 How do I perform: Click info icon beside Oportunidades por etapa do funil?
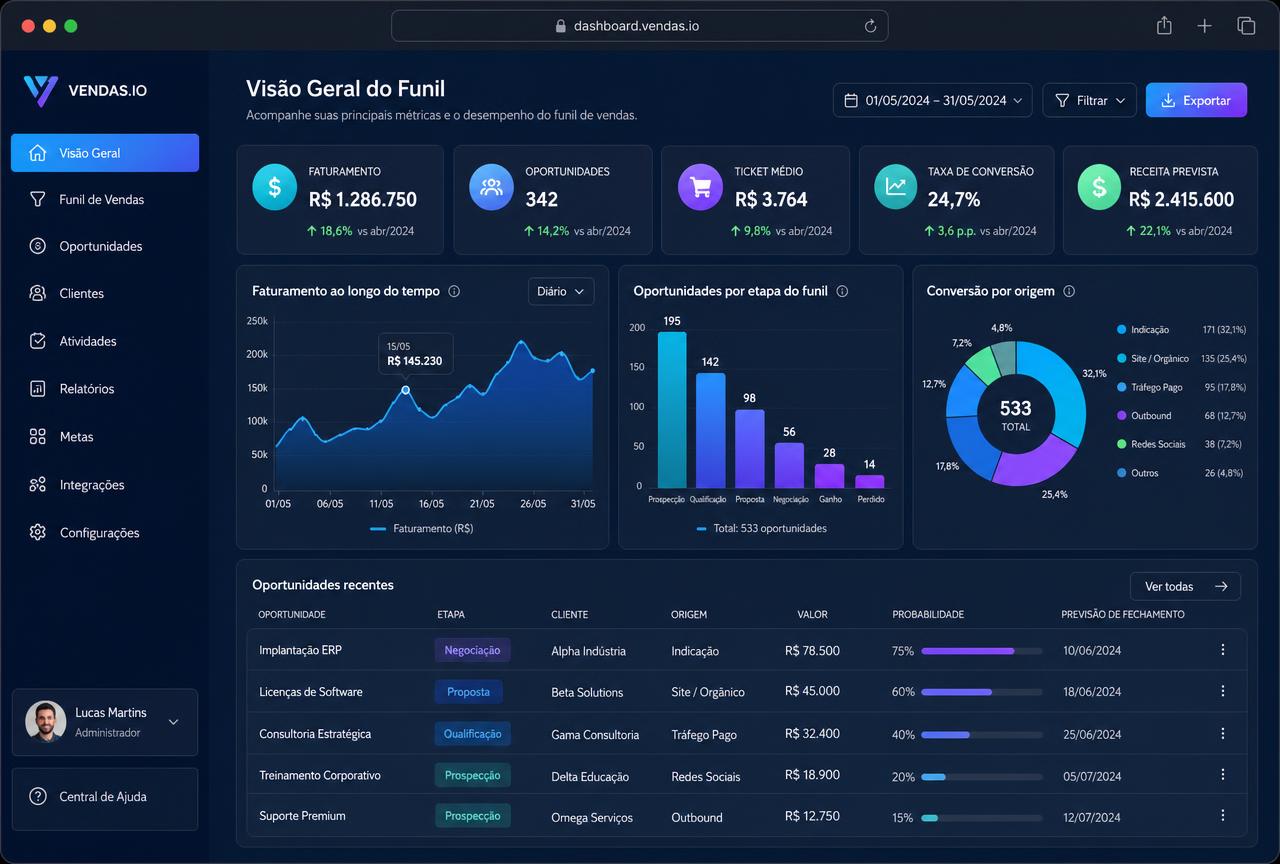[x=842, y=291]
